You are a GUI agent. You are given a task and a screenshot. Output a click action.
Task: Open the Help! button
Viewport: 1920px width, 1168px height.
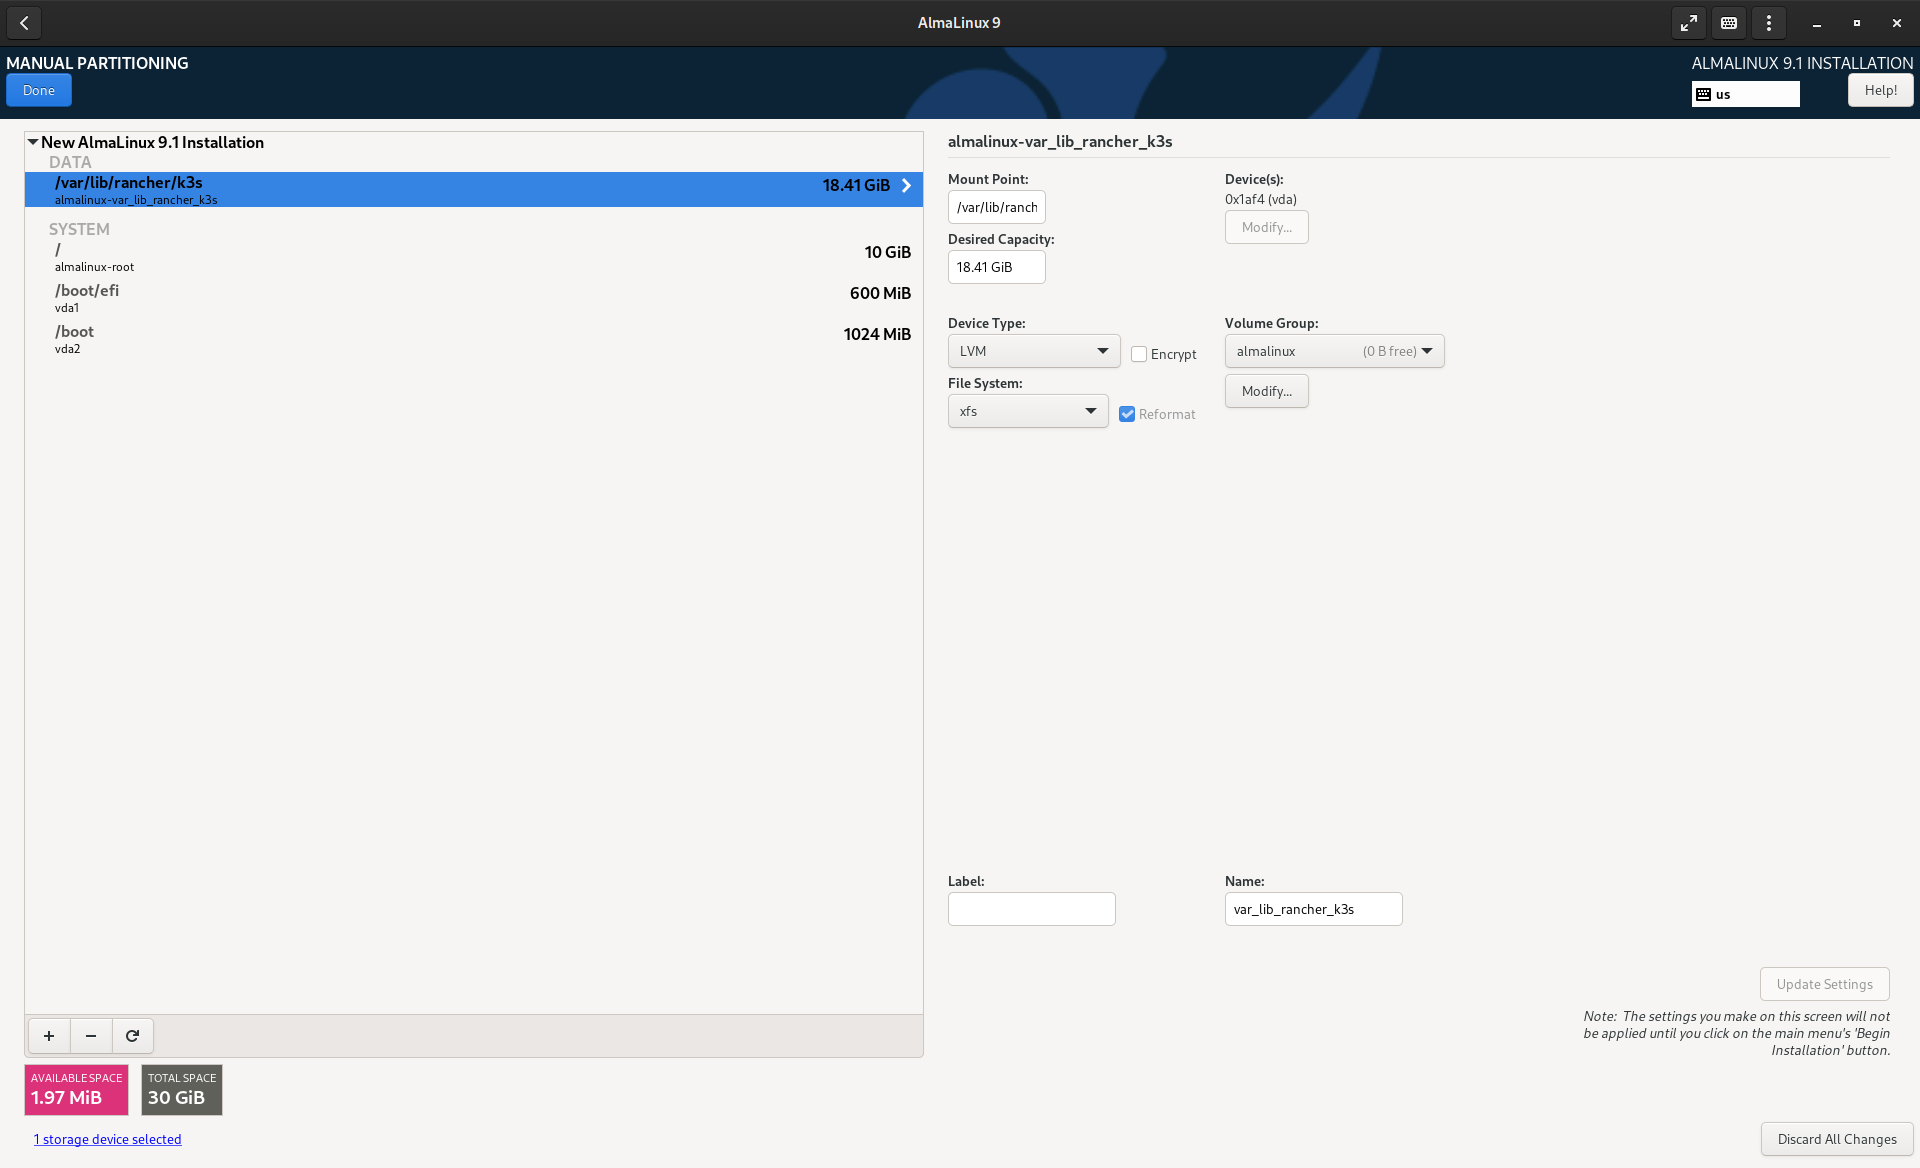pyautogui.click(x=1880, y=90)
